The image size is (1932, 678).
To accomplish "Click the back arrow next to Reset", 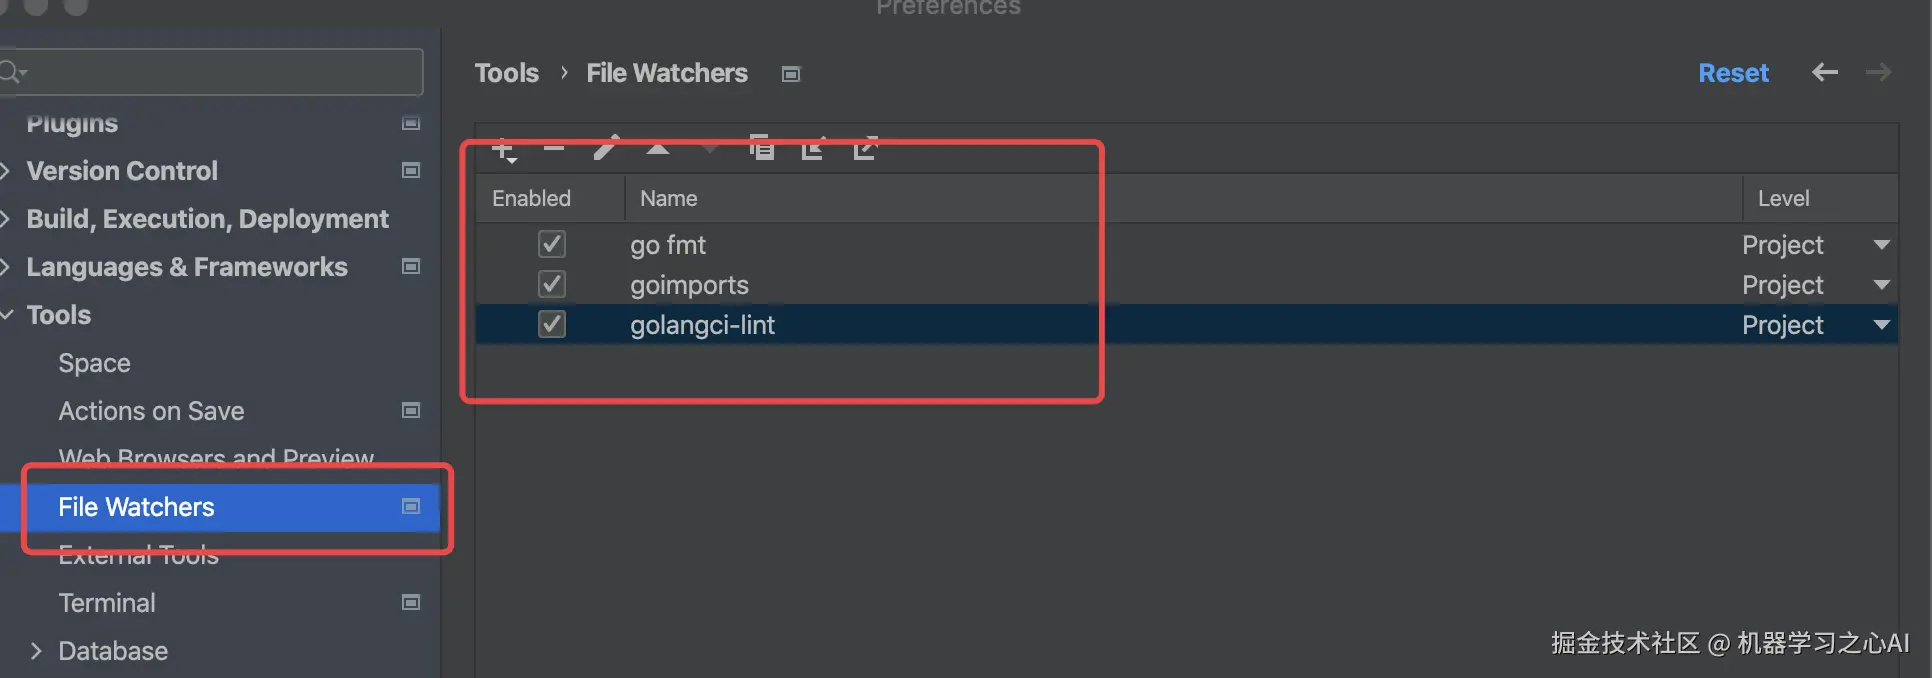I will 1824,73.
